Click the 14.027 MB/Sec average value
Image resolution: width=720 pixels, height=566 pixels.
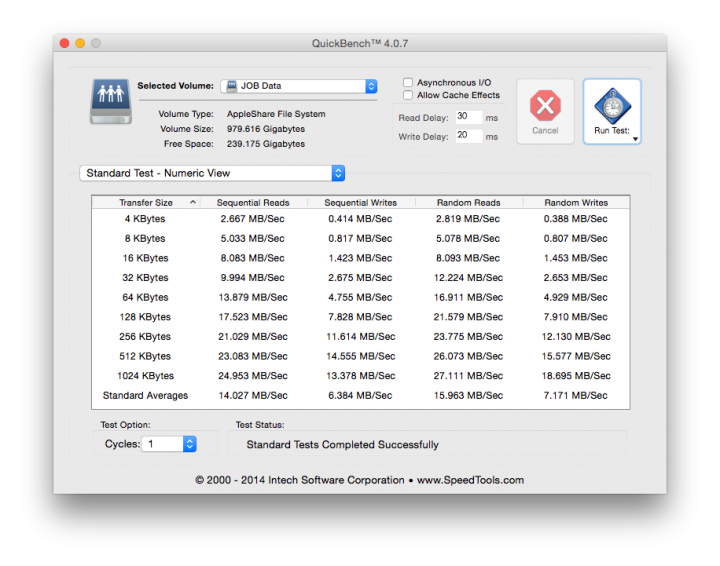click(x=253, y=395)
